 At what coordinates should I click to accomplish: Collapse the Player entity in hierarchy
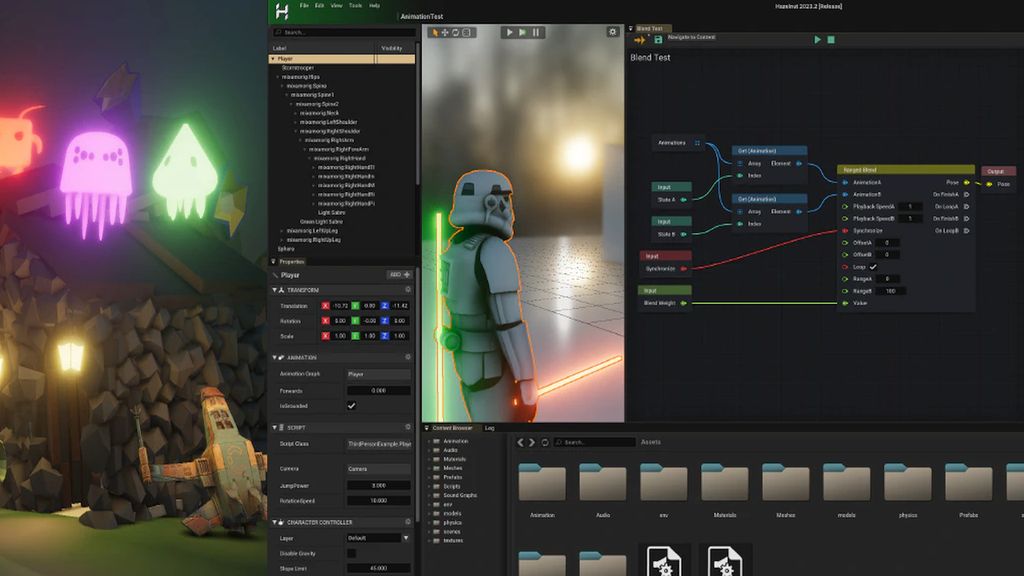[272, 59]
